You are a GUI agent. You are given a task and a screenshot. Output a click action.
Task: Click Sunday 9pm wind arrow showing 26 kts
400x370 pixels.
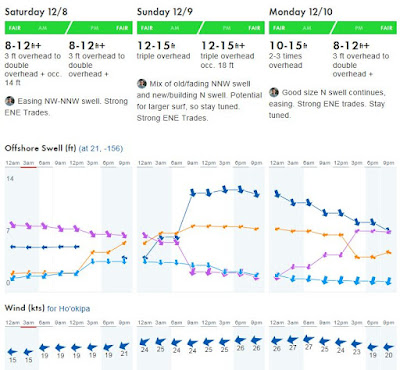[256, 340]
